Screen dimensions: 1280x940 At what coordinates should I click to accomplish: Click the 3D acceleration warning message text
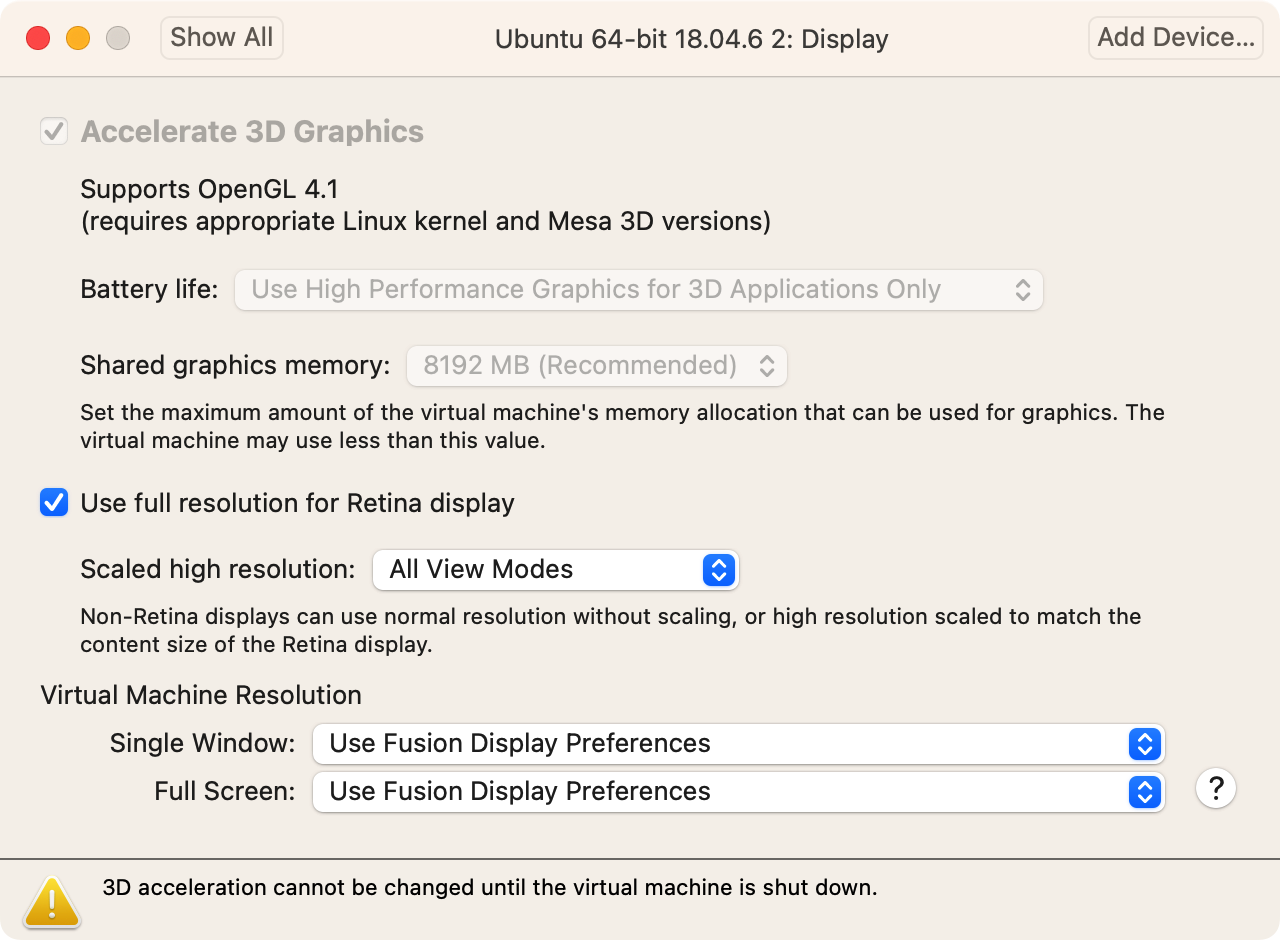[490, 887]
